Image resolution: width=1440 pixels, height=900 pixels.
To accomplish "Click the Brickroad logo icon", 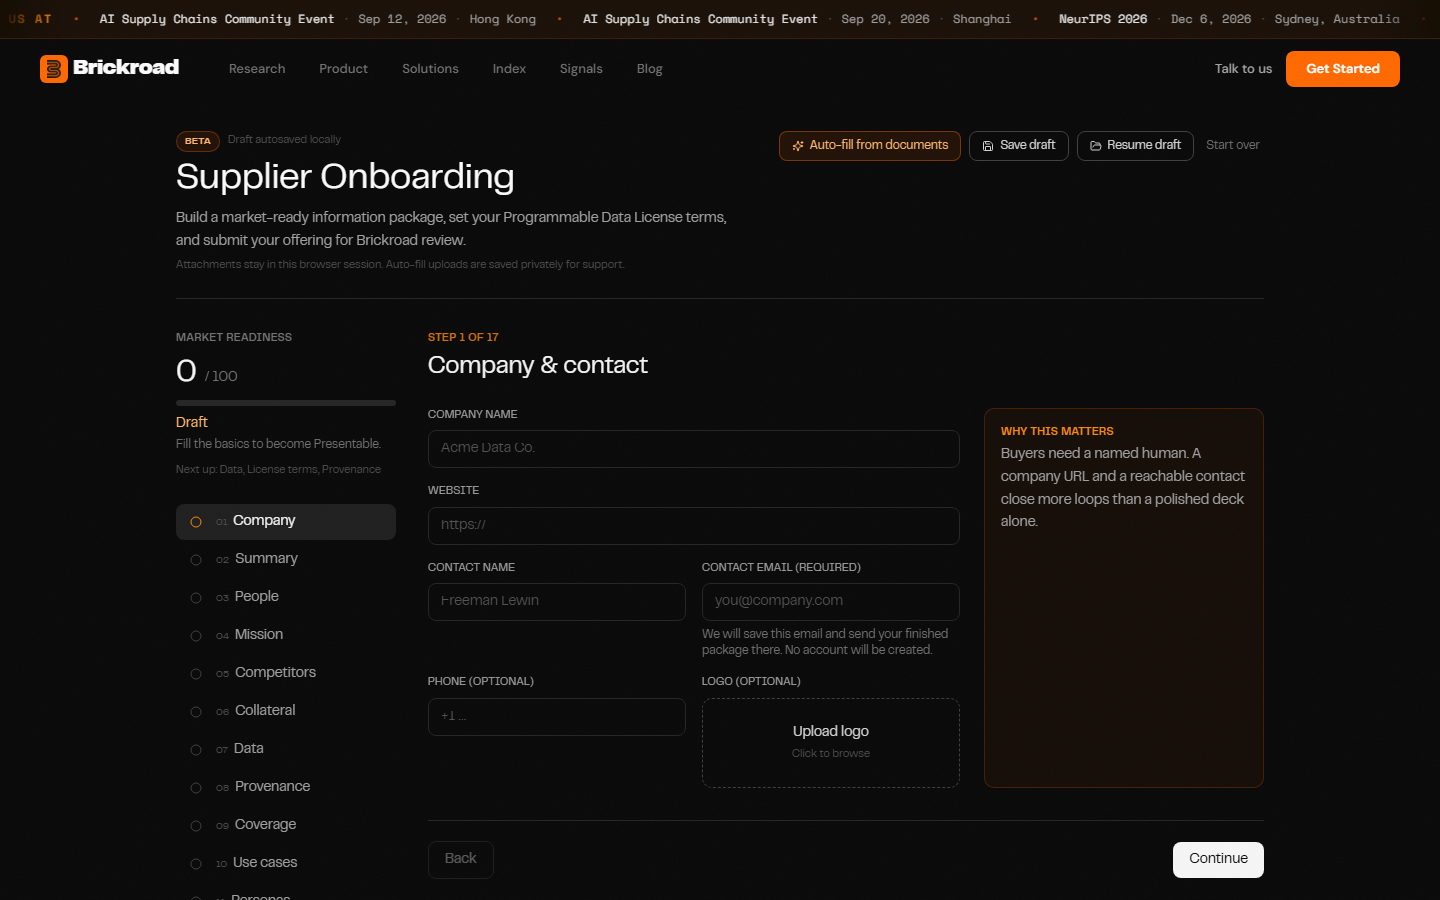I will coord(54,69).
